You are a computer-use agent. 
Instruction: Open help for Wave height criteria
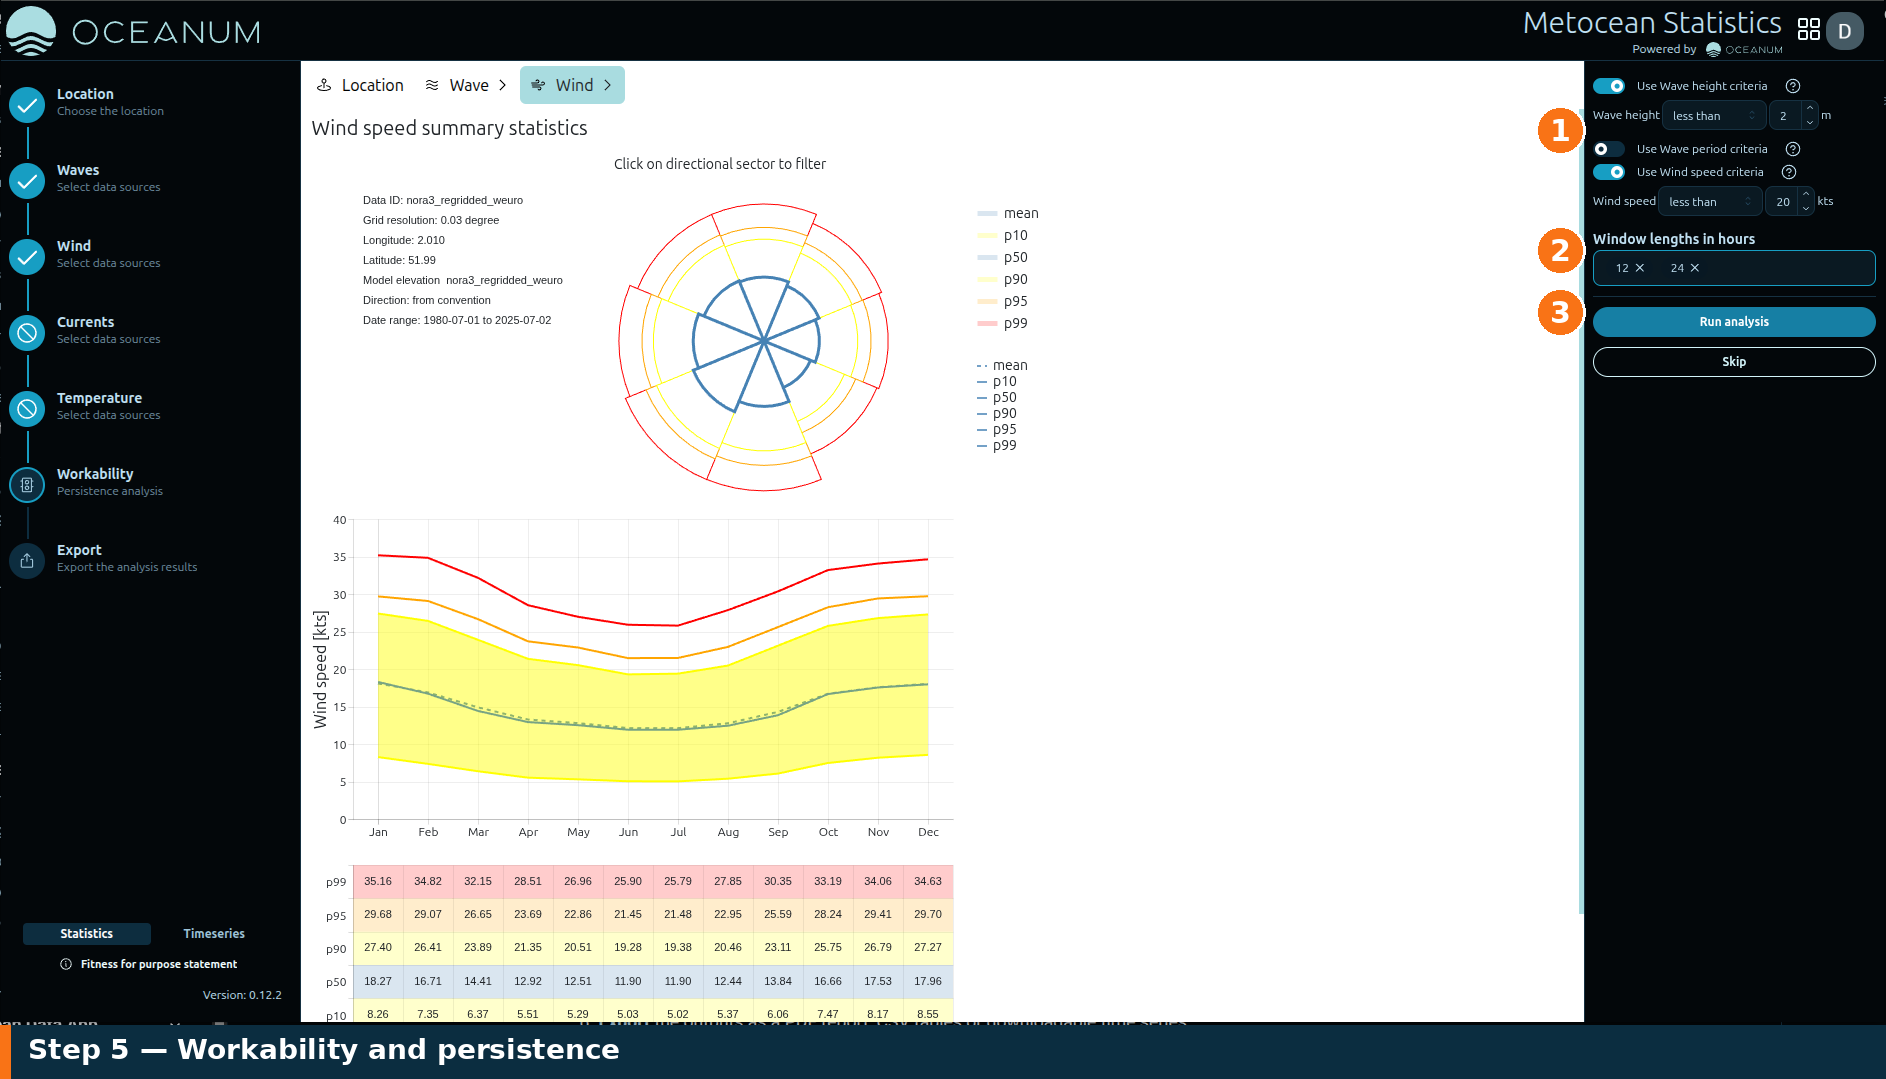point(1793,86)
